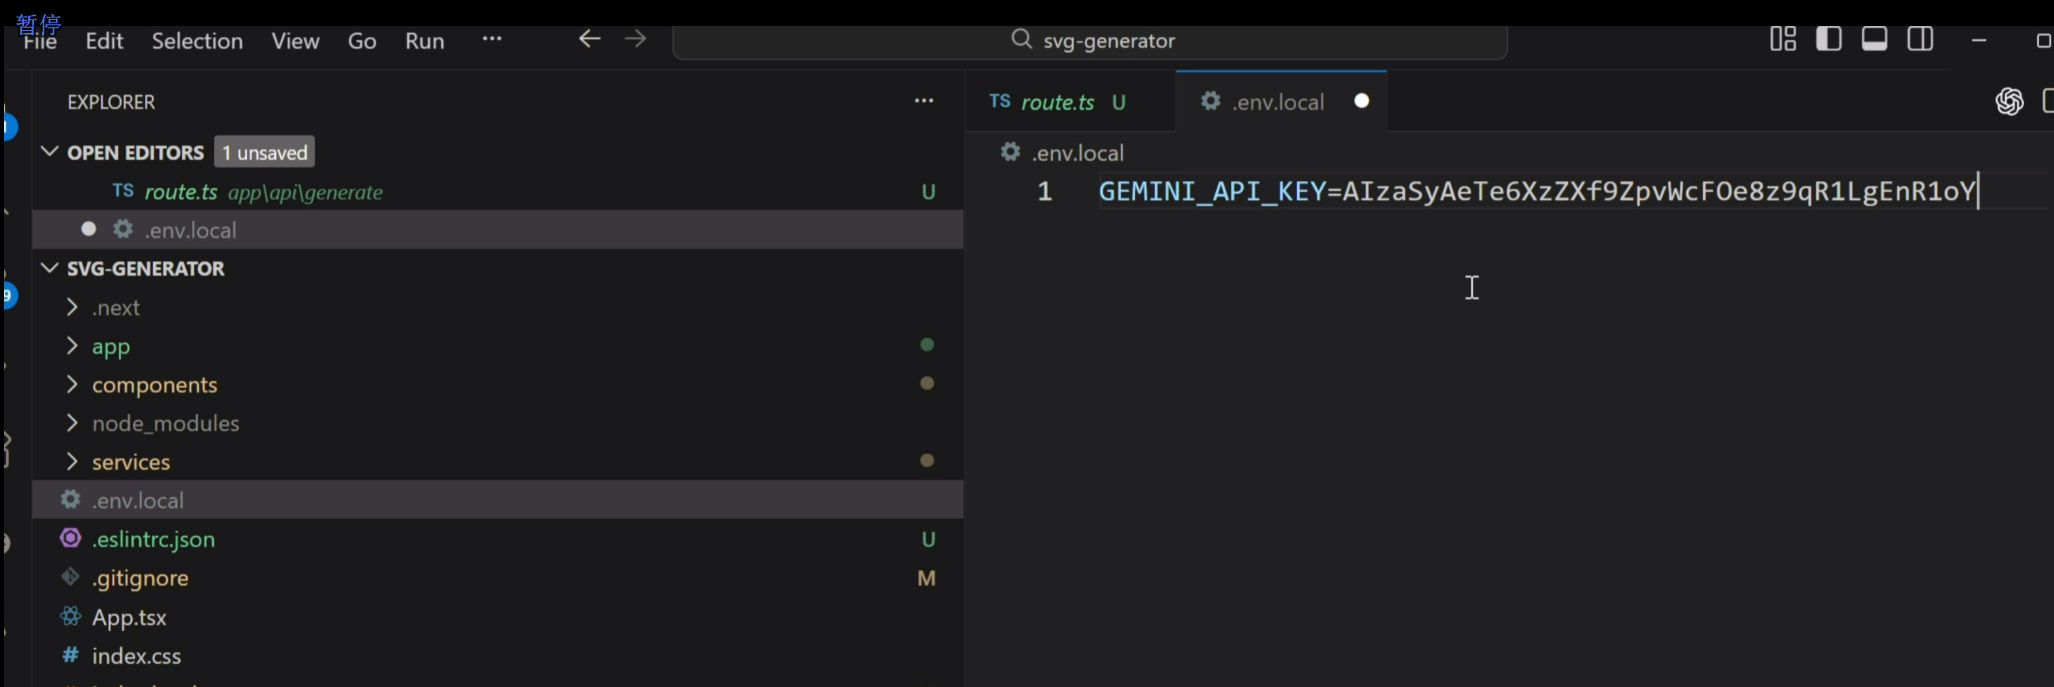
Task: Click the green modified dot on app folder
Action: pos(927,344)
